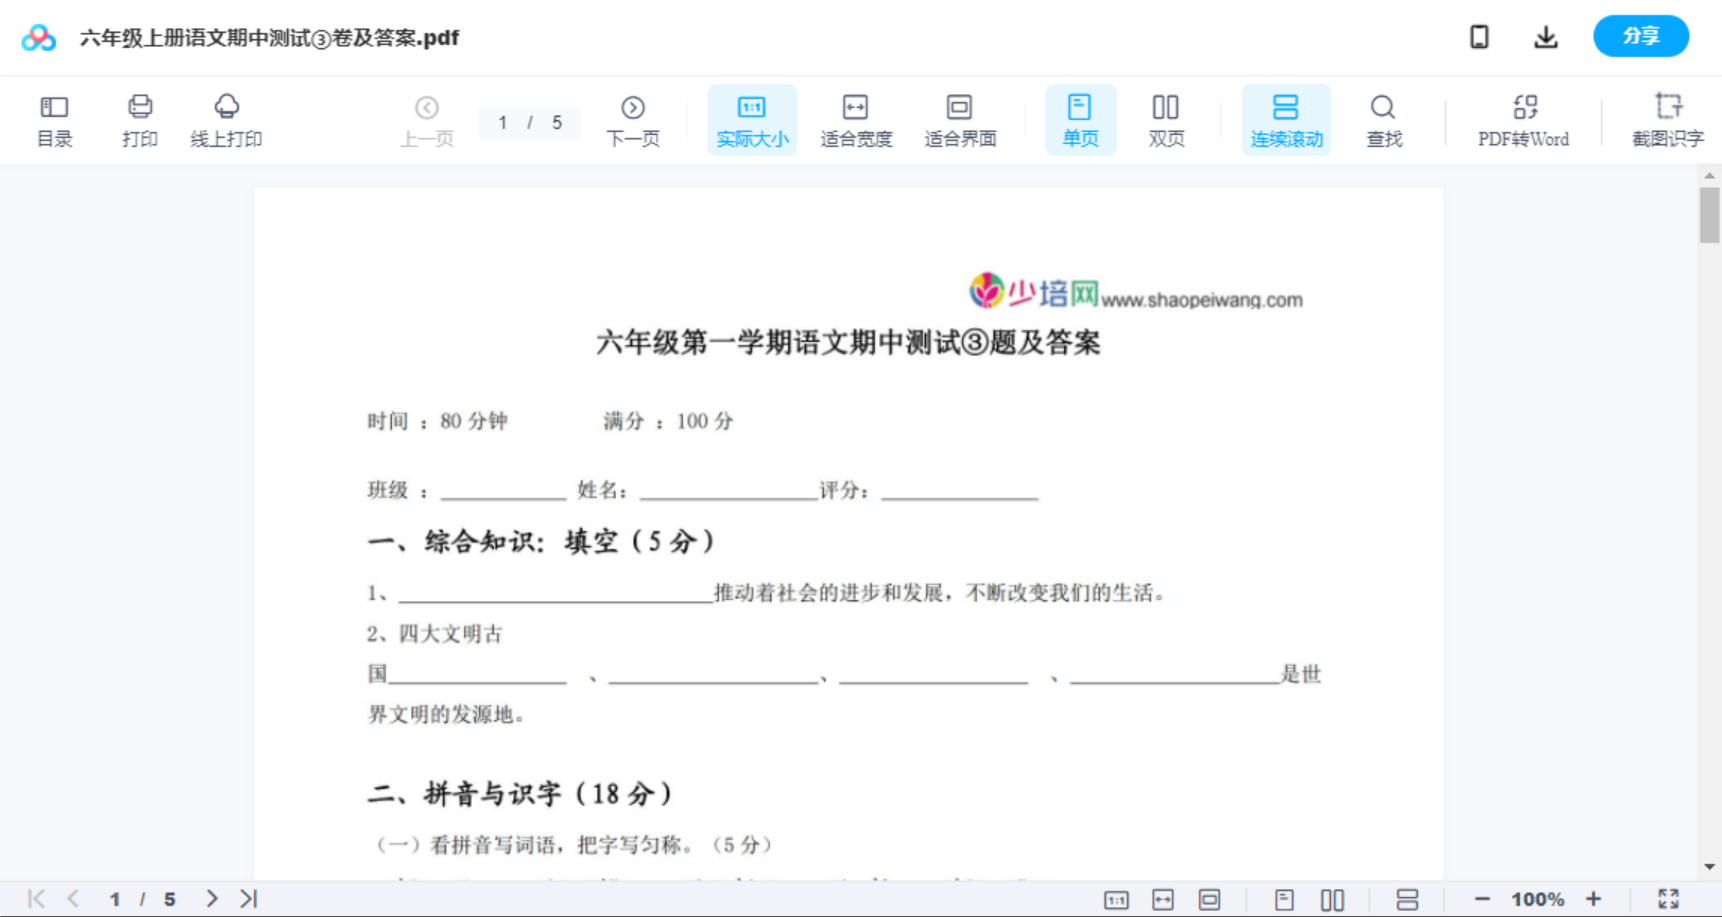Select 适合界面 fit-to-page zoom
1722x917 pixels.
pos(960,119)
